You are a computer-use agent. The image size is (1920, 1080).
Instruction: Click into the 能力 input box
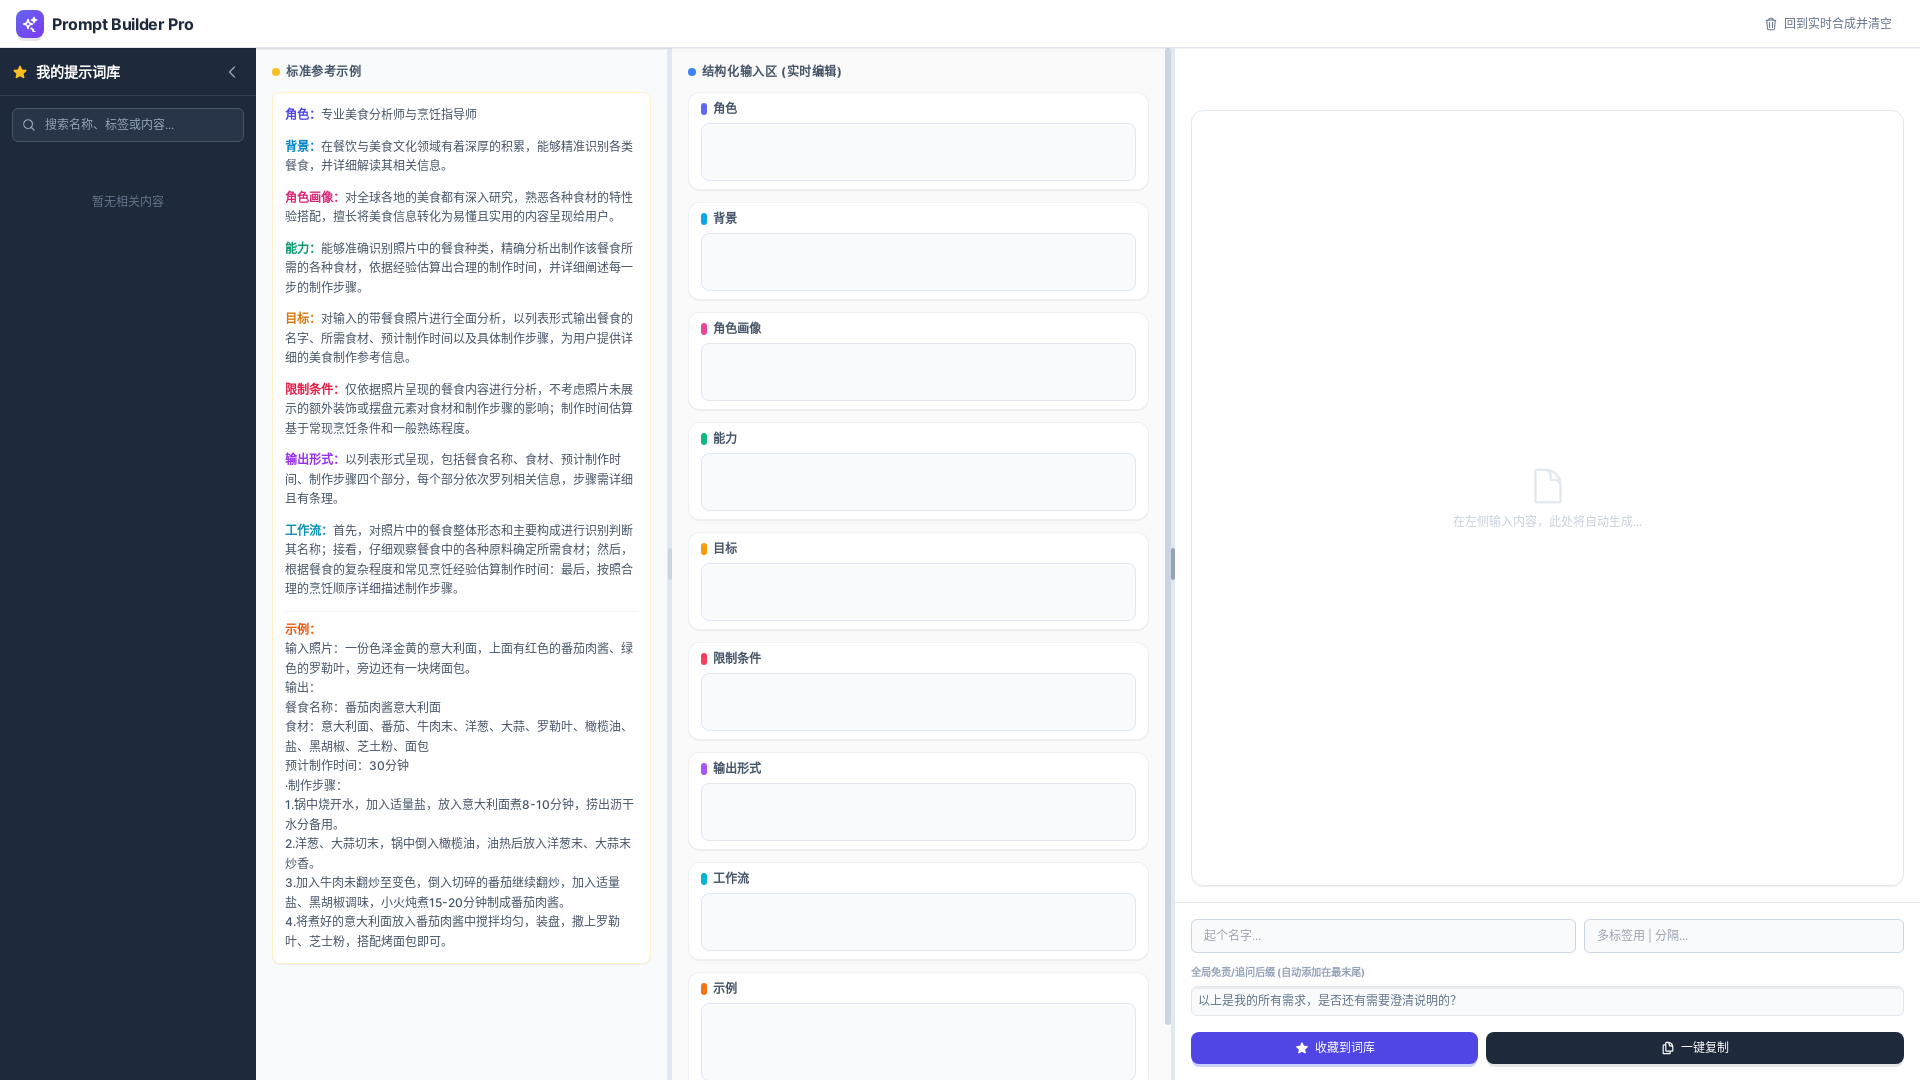918,482
